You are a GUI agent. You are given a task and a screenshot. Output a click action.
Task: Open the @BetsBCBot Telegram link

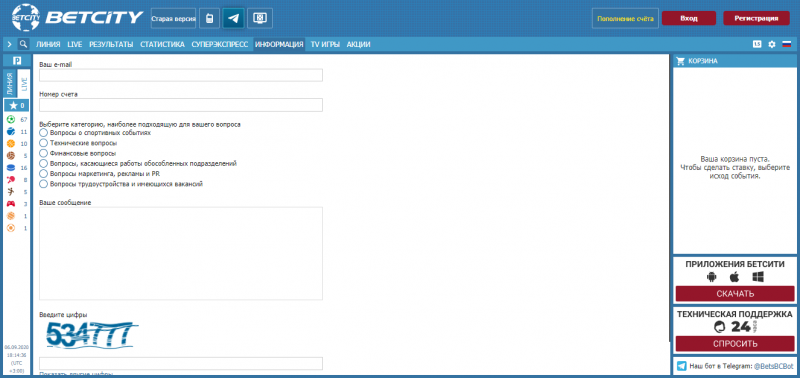tap(774, 366)
